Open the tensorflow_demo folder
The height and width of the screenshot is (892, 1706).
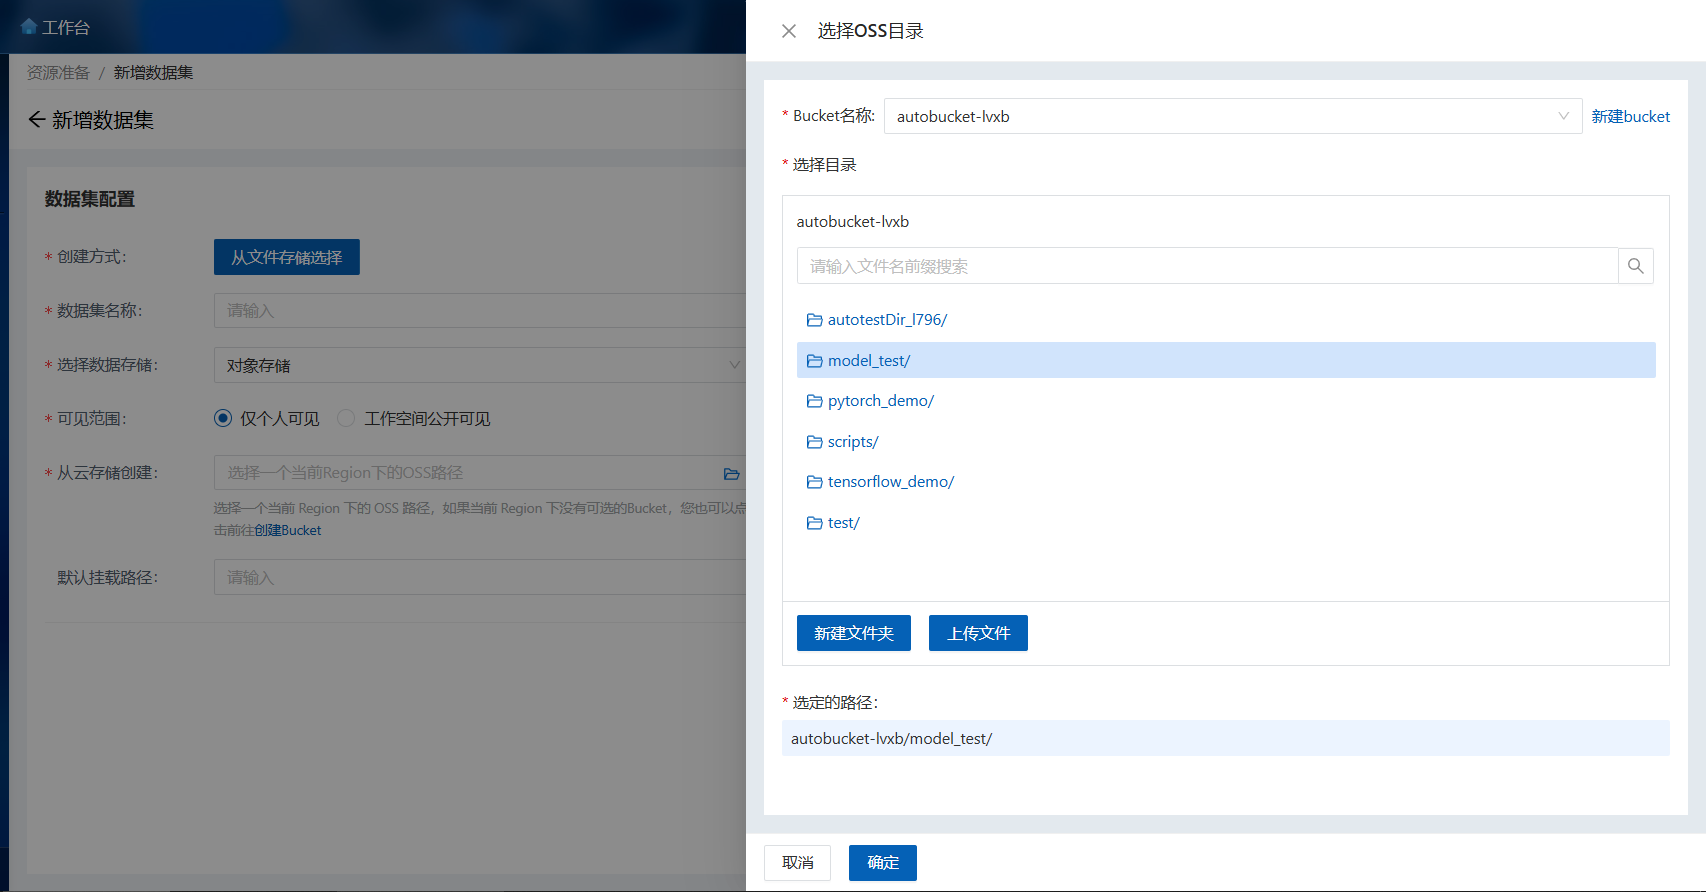coord(890,482)
